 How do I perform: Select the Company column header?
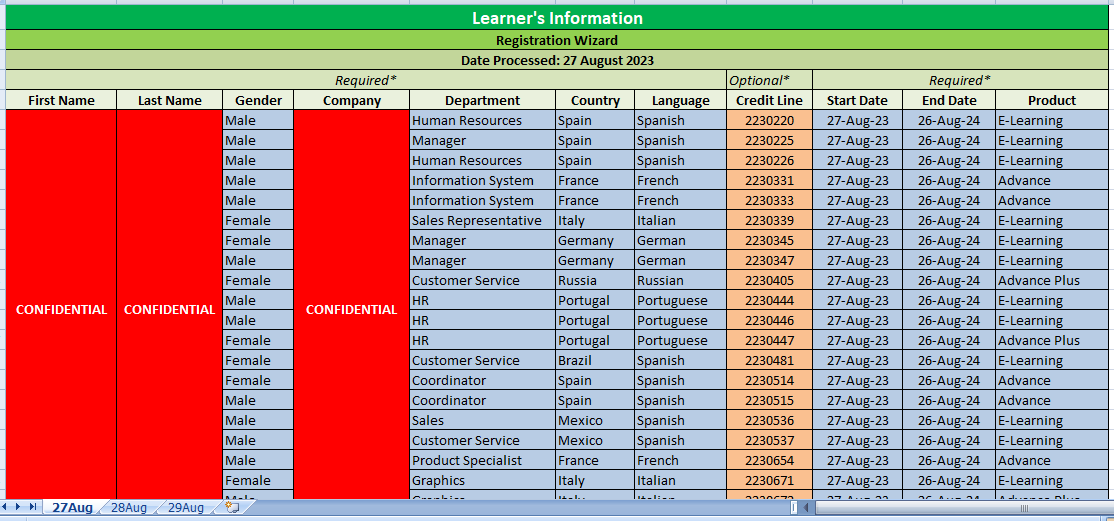tap(352, 100)
